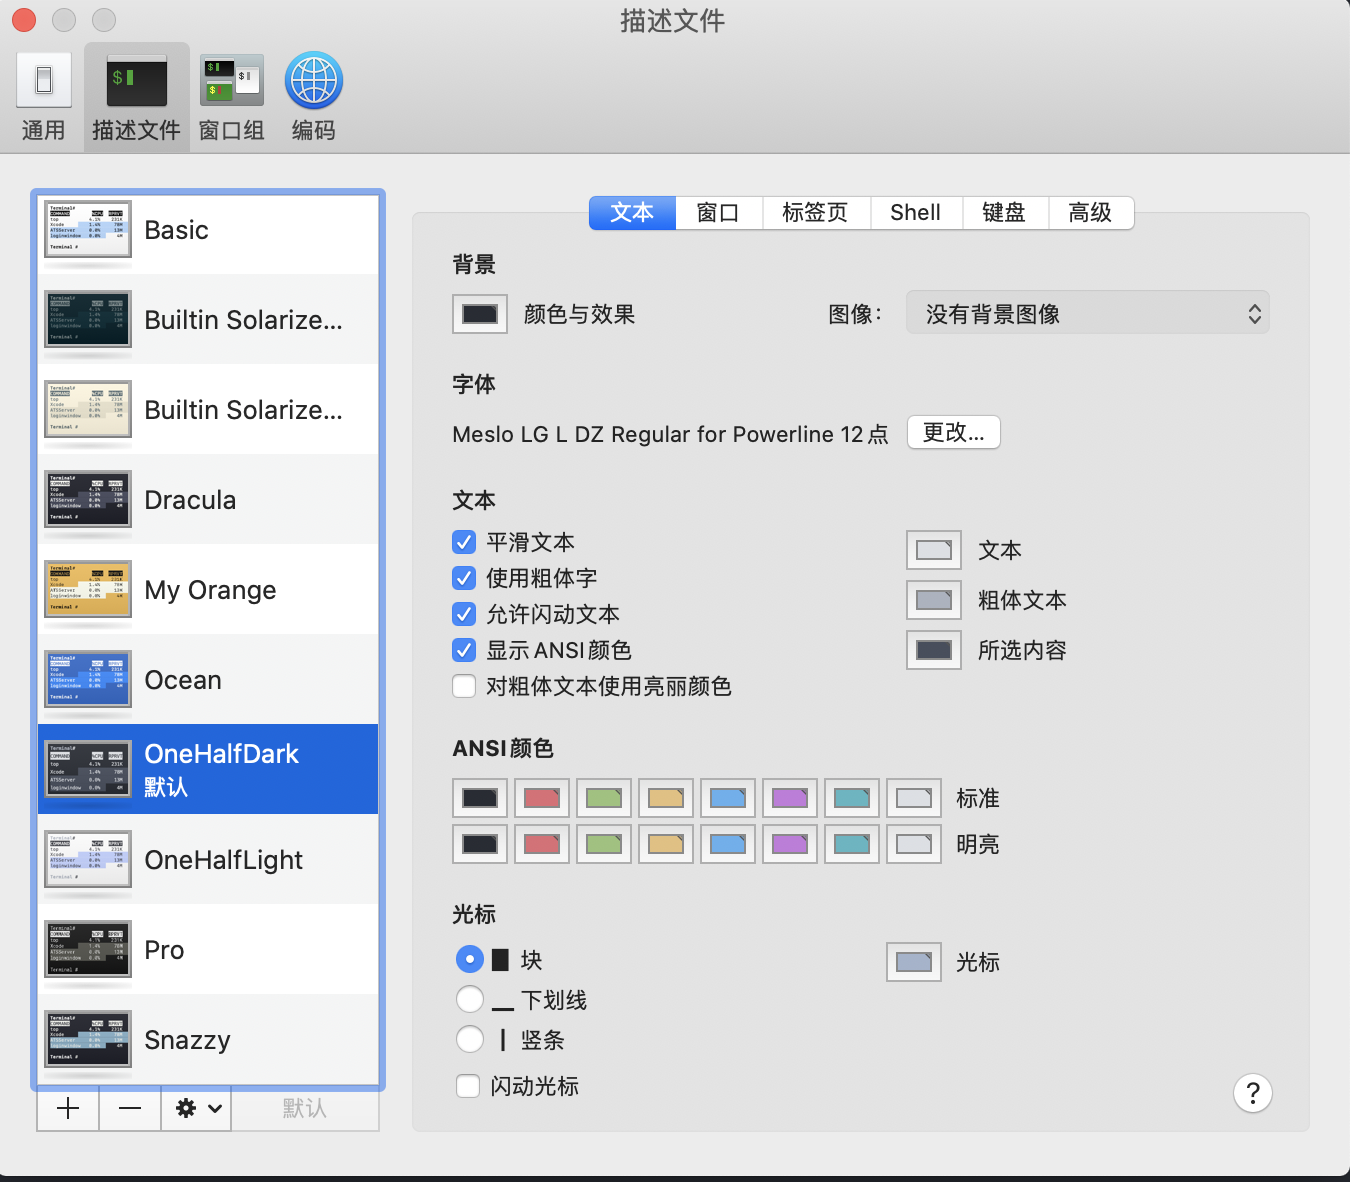Switch to the 文本 tab
The image size is (1350, 1182).
pos(633,212)
